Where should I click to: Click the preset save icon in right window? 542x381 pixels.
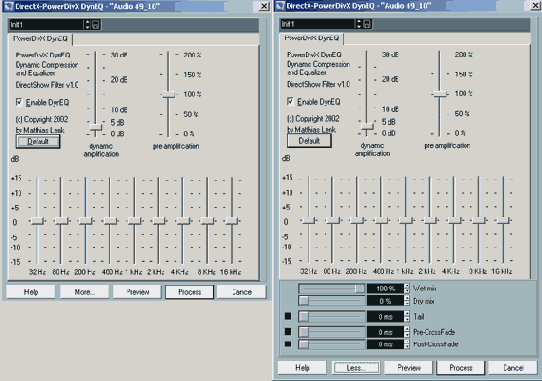click(367, 24)
